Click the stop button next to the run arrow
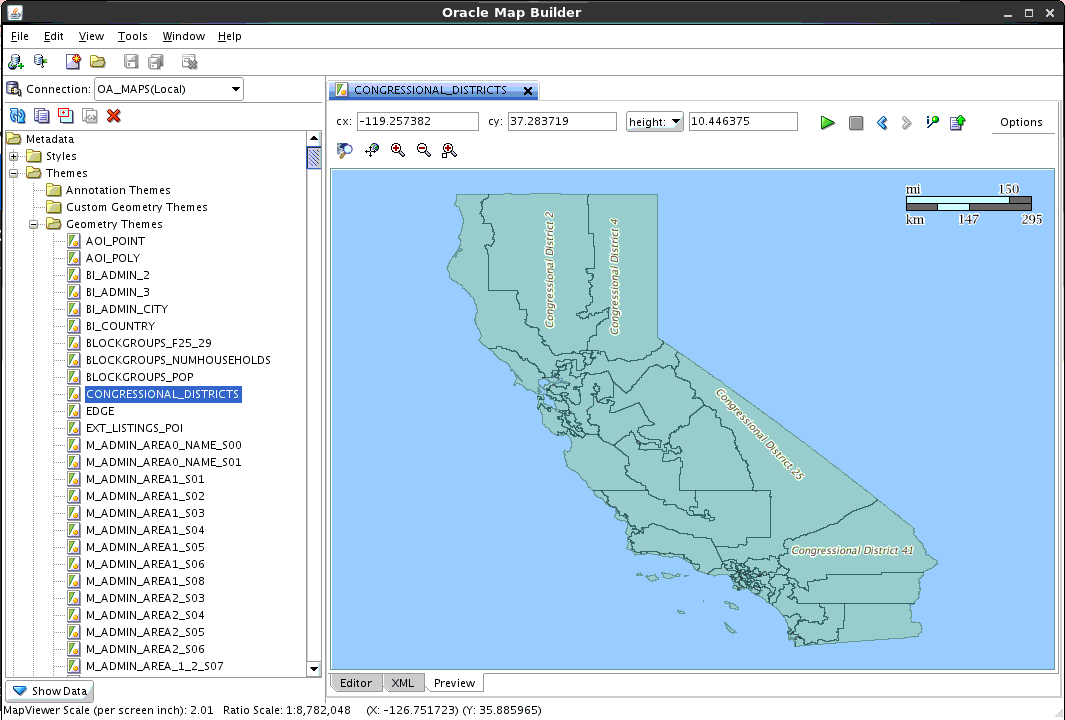This screenshot has width=1065, height=720. pyautogui.click(x=856, y=122)
